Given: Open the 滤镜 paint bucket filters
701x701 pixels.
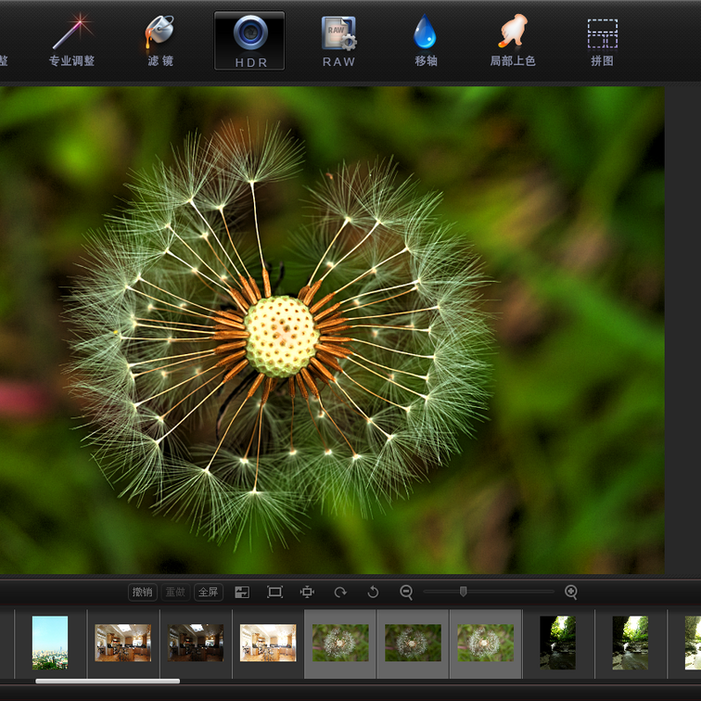Looking at the screenshot, I should pyautogui.click(x=160, y=40).
